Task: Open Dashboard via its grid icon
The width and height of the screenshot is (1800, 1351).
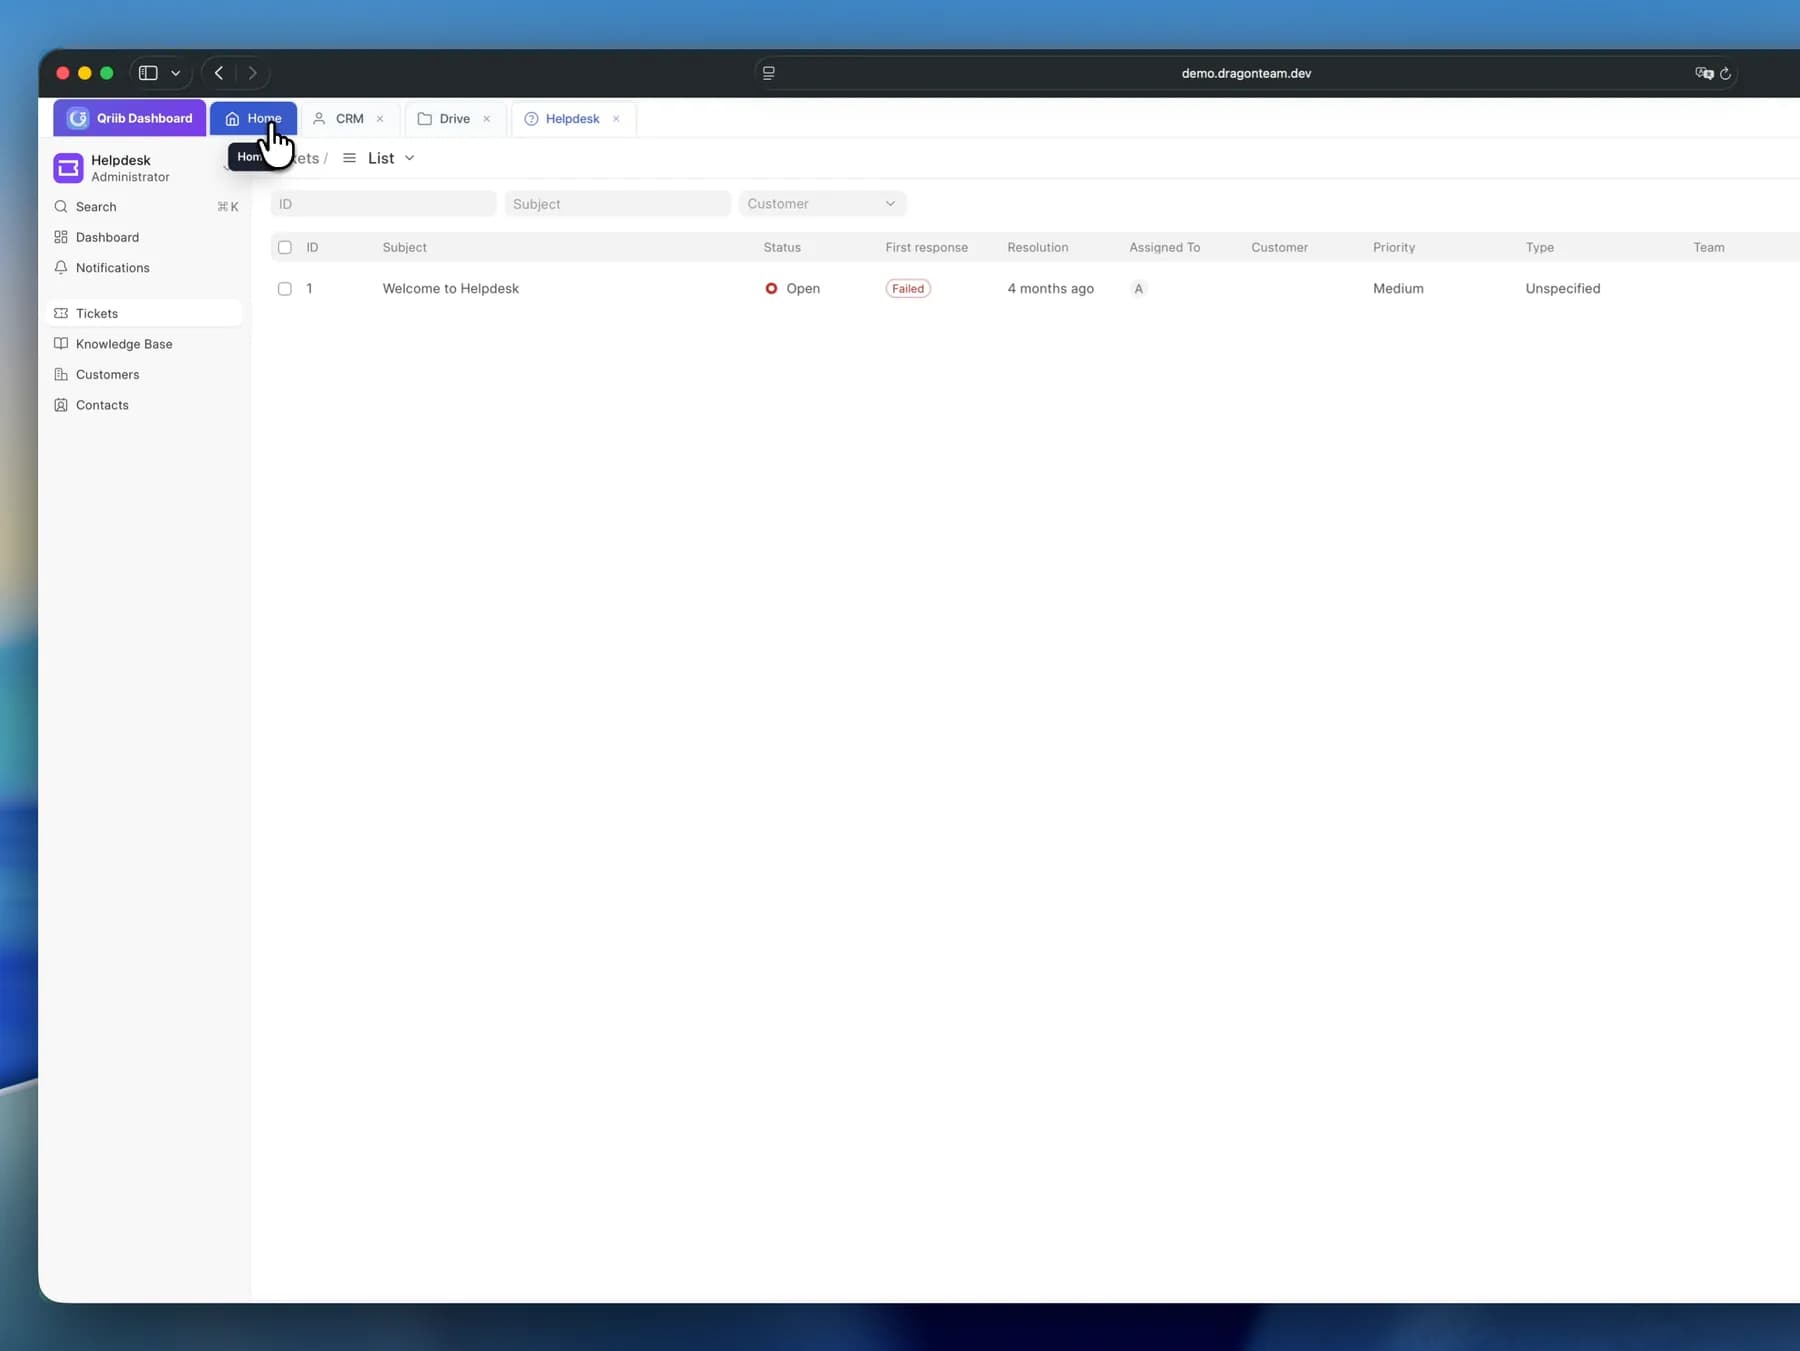Action: pyautogui.click(x=61, y=237)
